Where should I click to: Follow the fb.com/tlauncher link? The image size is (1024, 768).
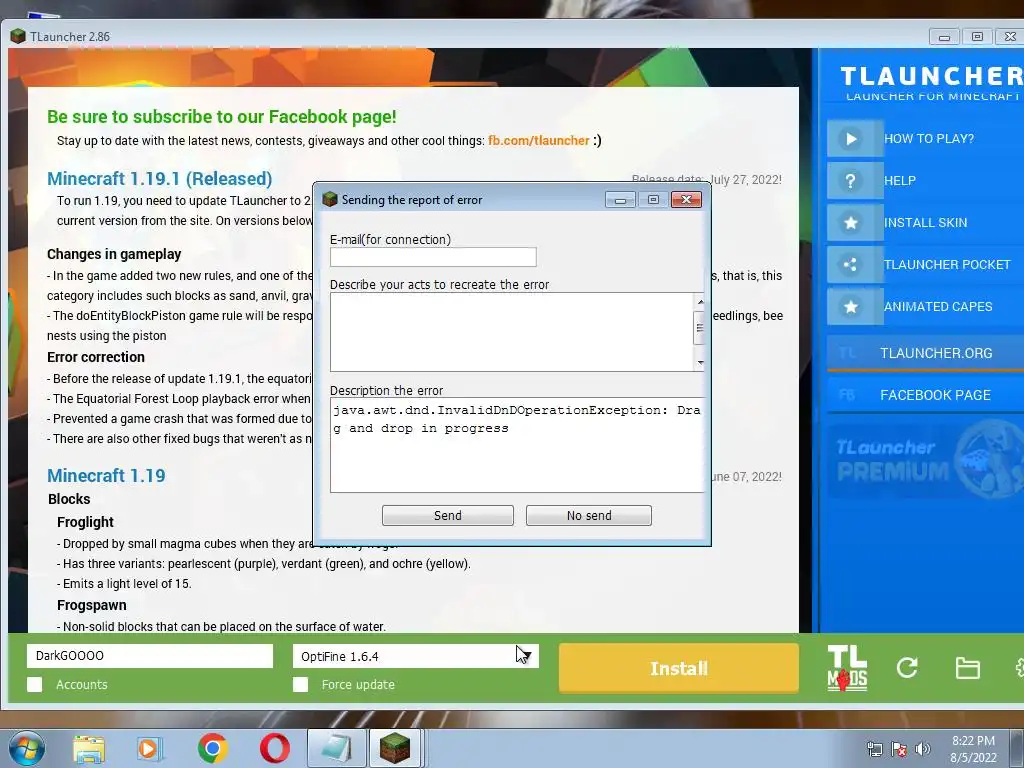tap(539, 140)
